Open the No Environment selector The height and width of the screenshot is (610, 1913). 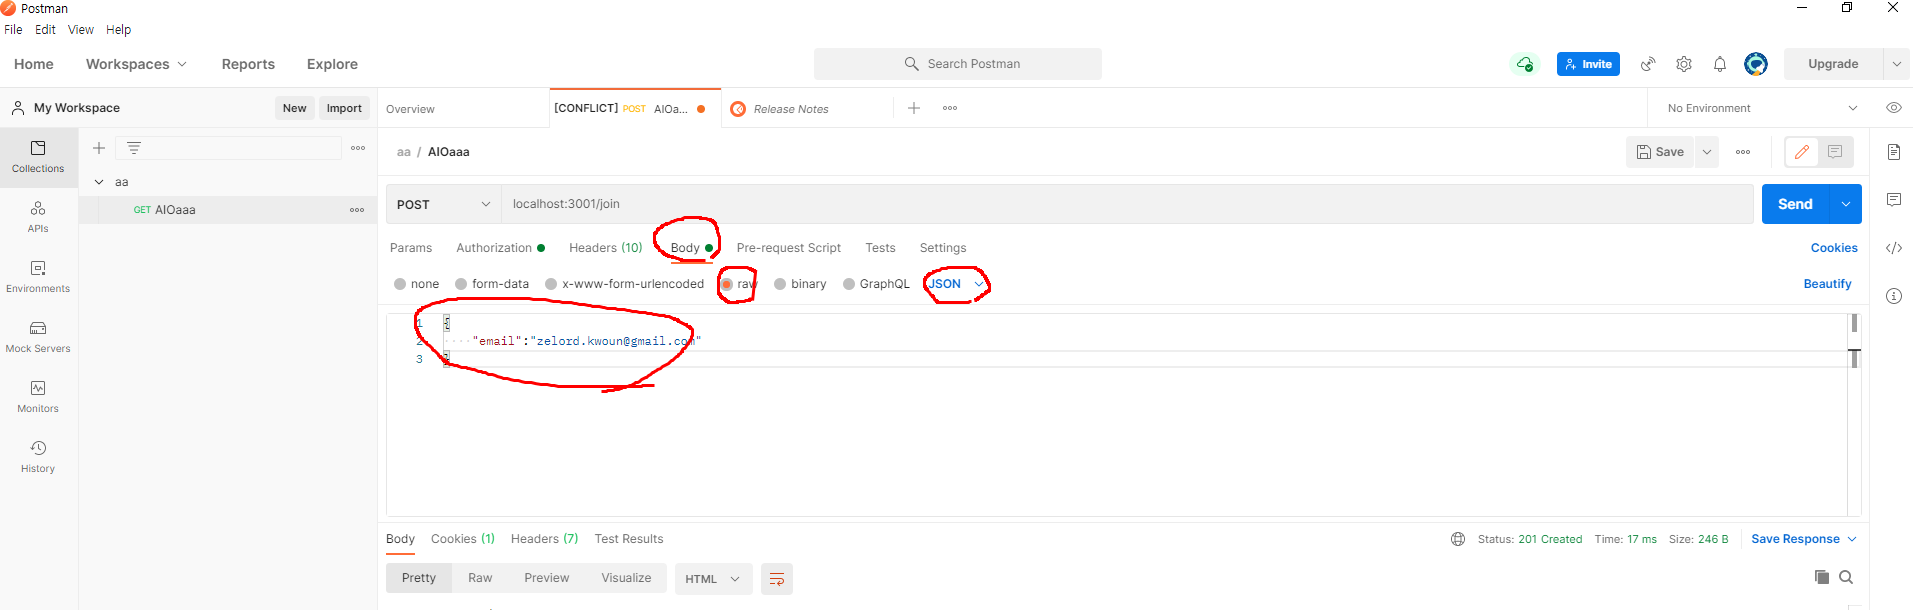click(x=1762, y=108)
